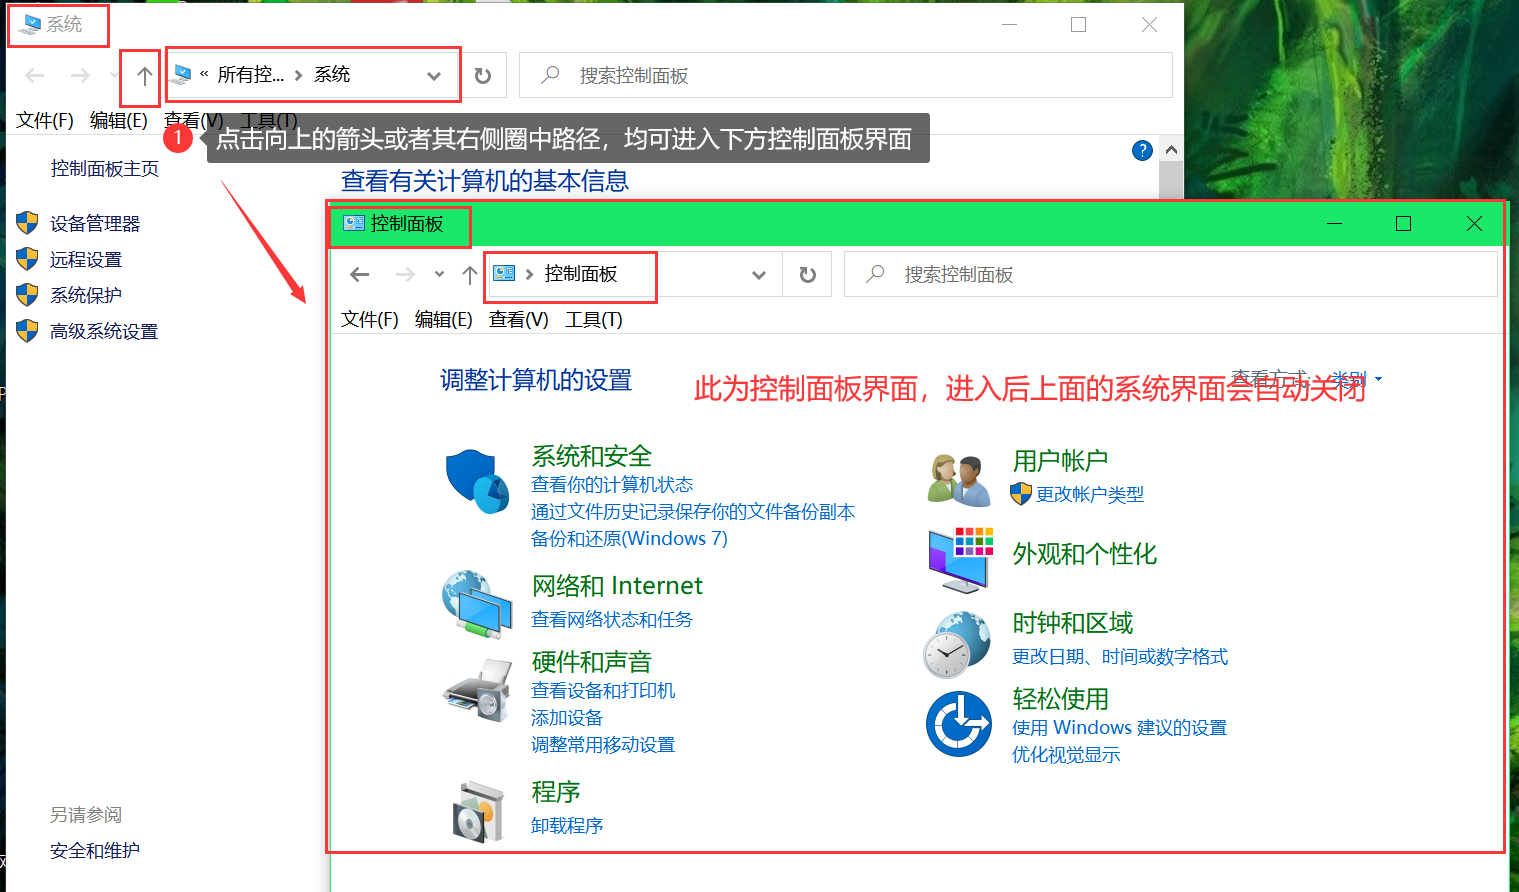This screenshot has width=1519, height=892.
Task: Click the System and Security shield icon
Action: 477,481
